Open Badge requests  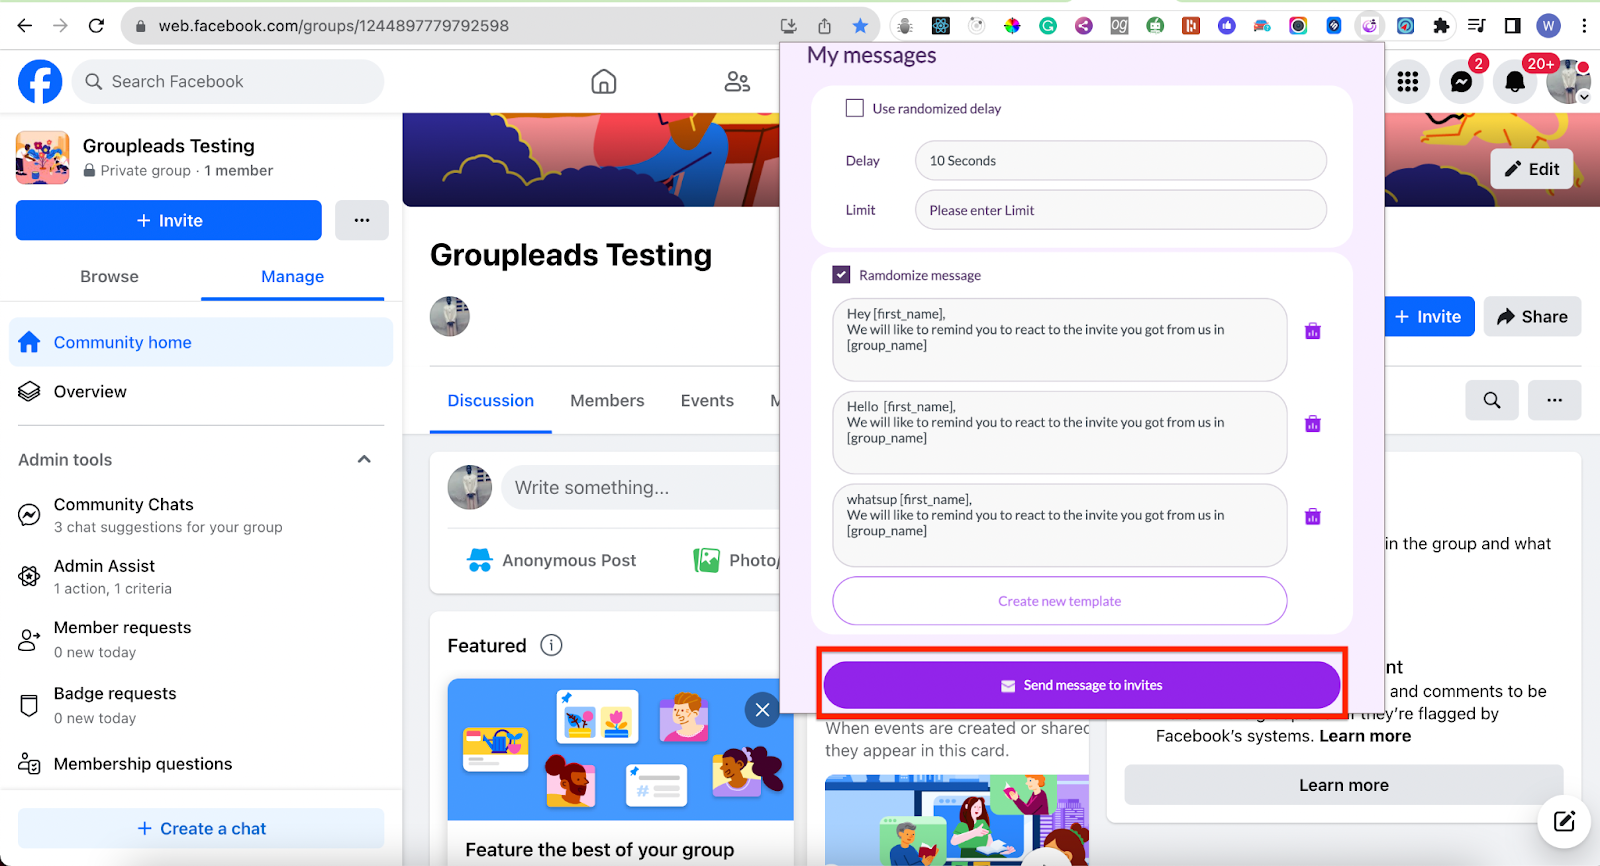[201, 705]
